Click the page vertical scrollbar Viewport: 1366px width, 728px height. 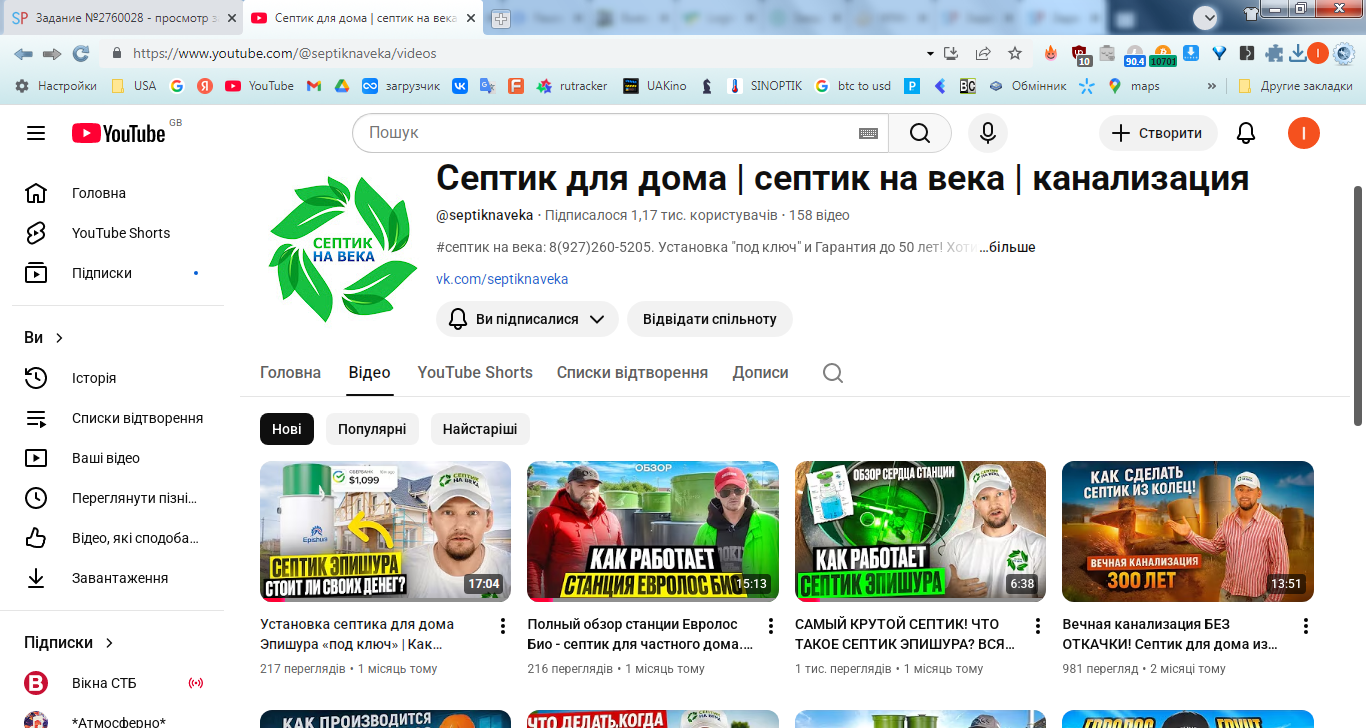click(1358, 305)
